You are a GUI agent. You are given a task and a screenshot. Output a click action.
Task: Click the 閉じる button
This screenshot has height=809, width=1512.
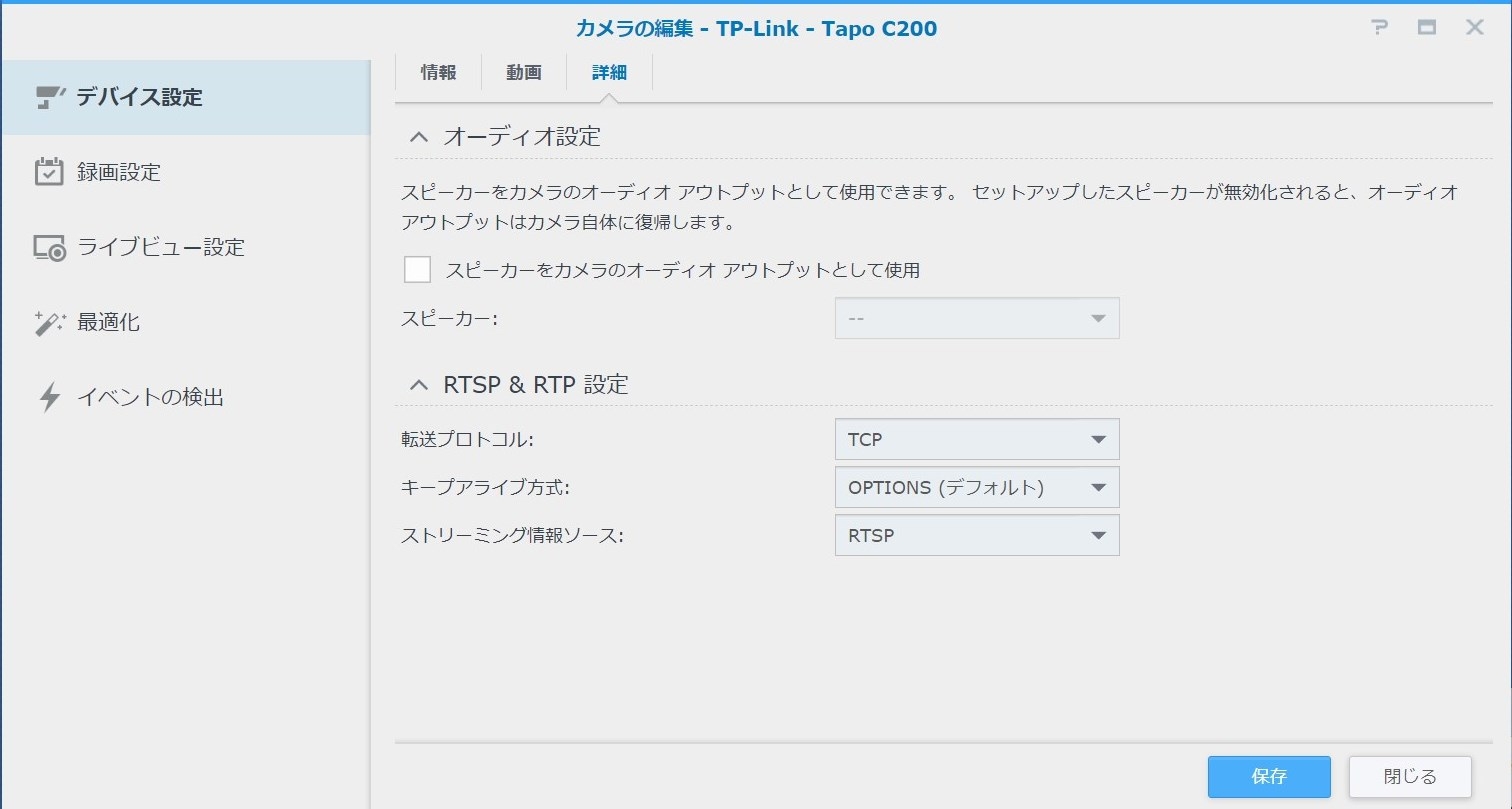coord(1410,777)
